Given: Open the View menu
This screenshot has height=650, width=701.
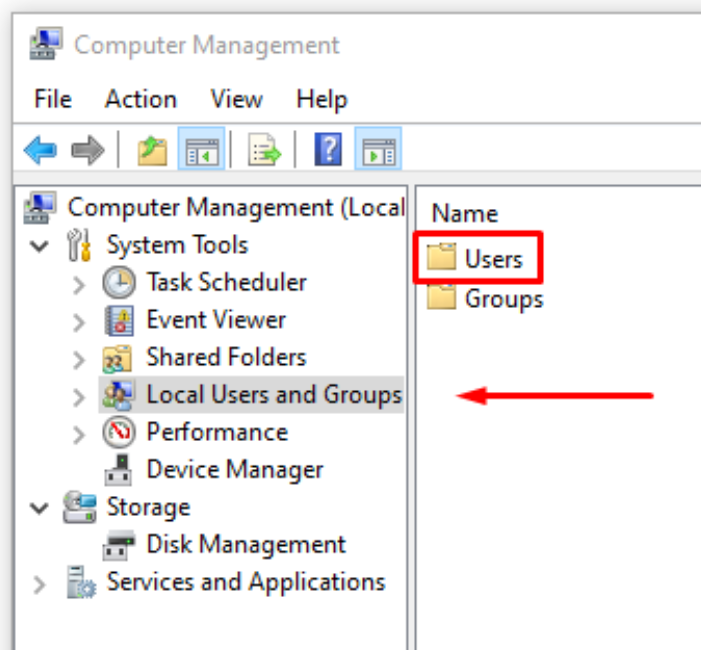Looking at the screenshot, I should click(236, 99).
